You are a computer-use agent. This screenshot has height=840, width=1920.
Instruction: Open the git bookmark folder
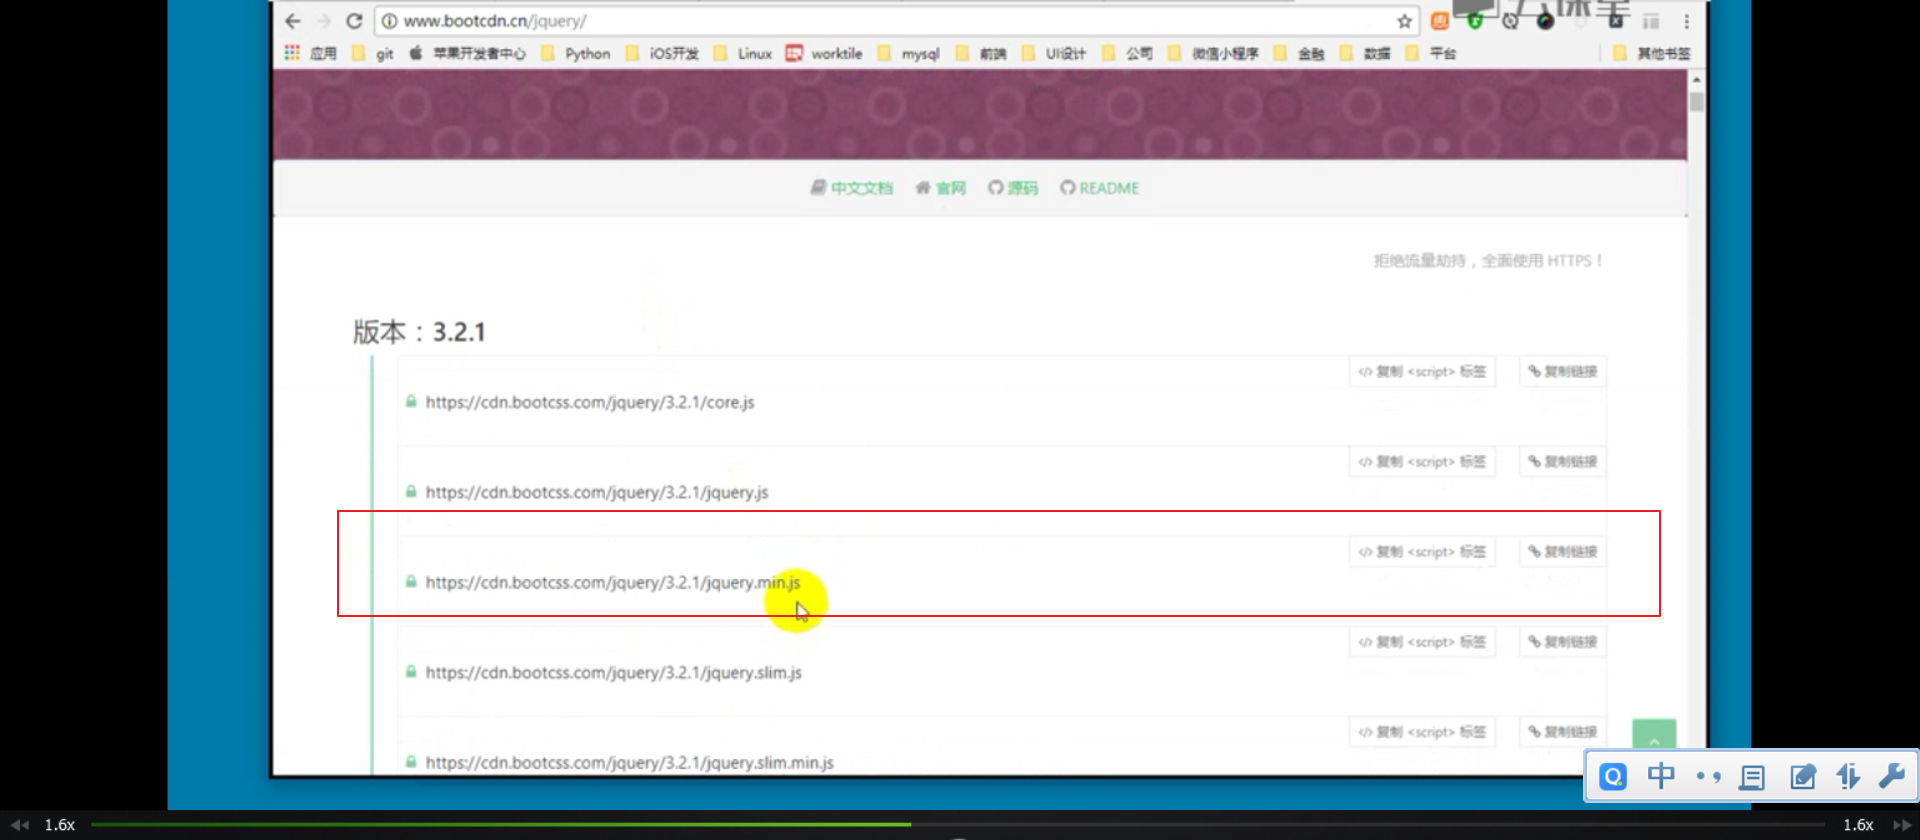[x=373, y=53]
